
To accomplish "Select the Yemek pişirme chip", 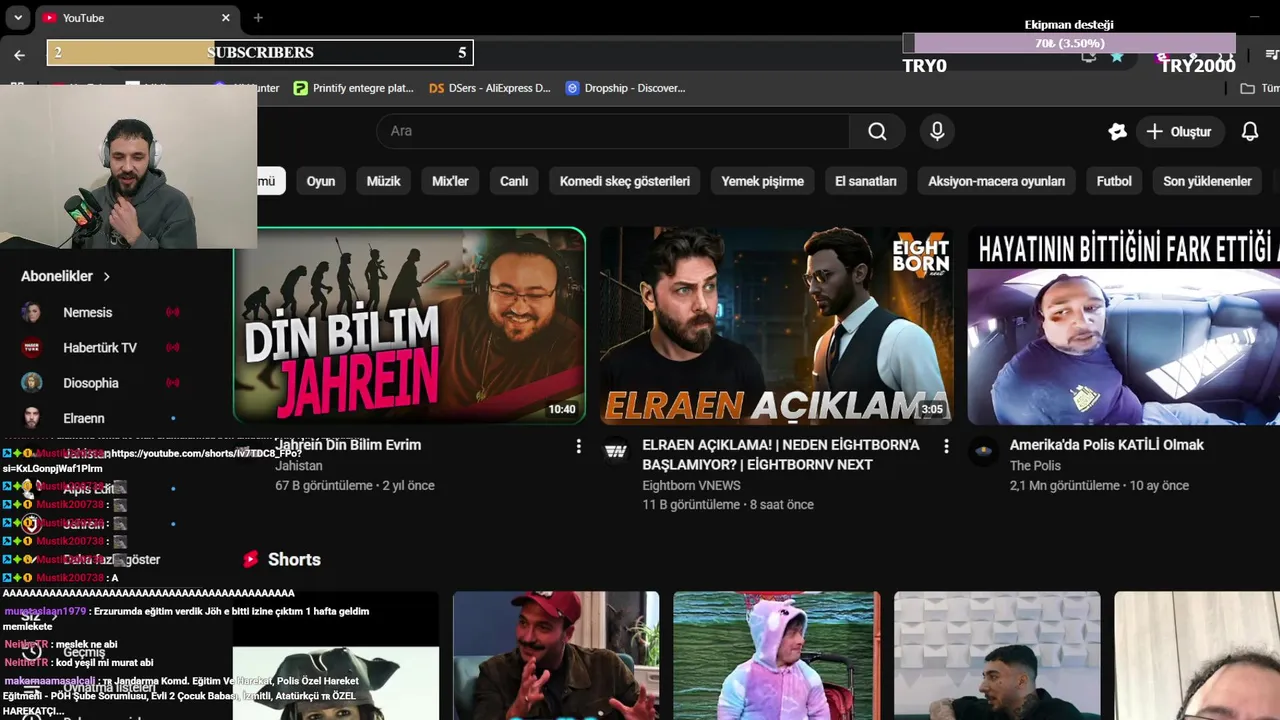I will (x=763, y=181).
